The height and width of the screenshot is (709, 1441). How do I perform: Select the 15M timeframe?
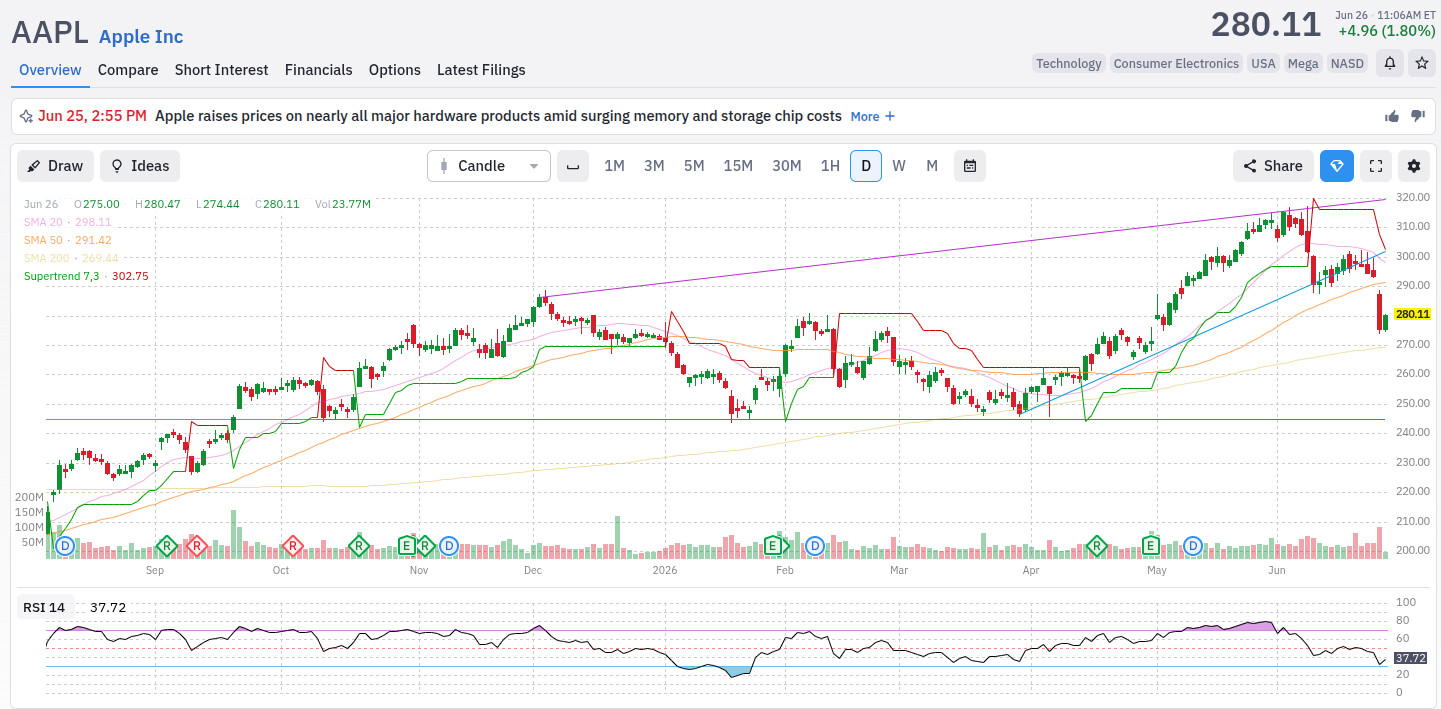[738, 166]
